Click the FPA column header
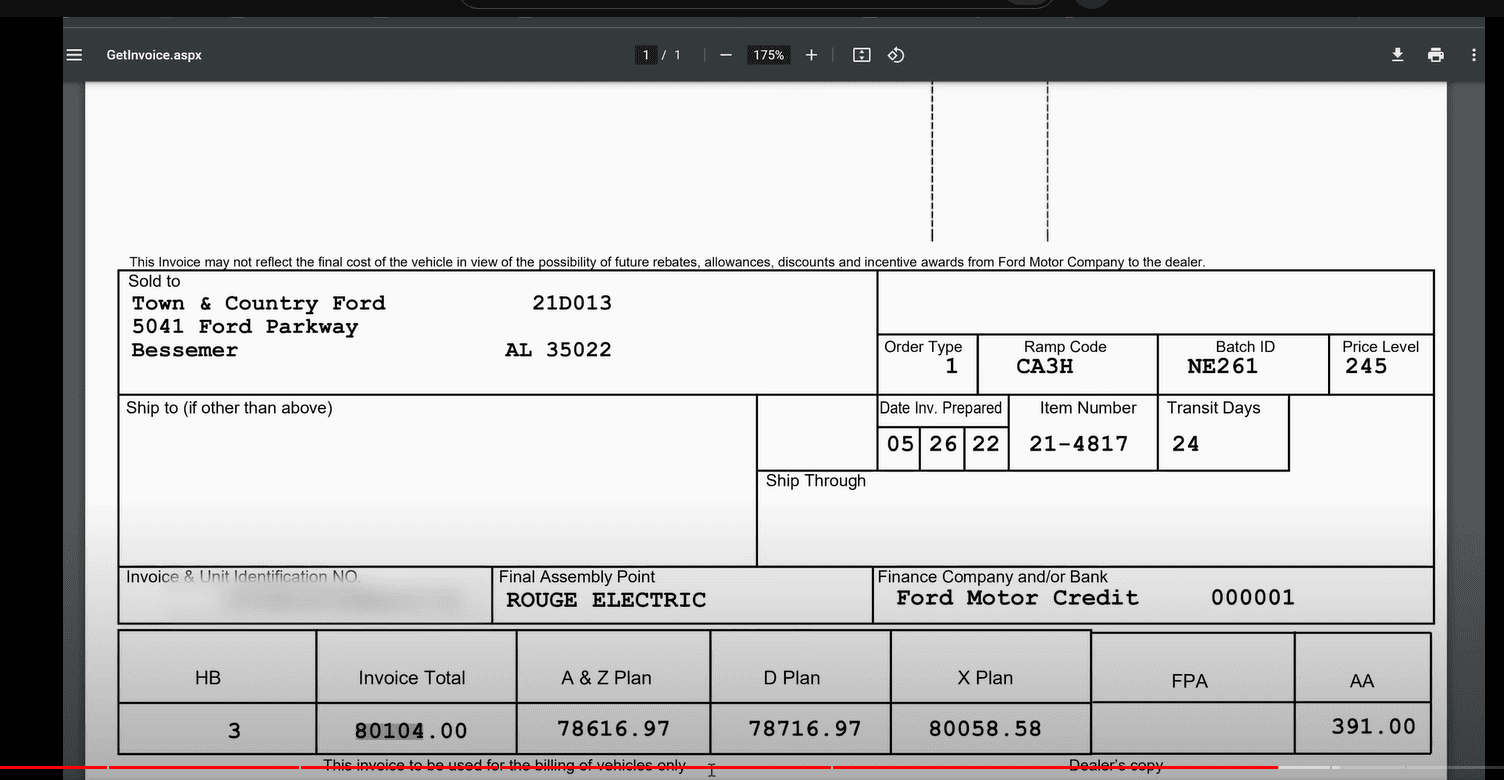 point(1189,681)
